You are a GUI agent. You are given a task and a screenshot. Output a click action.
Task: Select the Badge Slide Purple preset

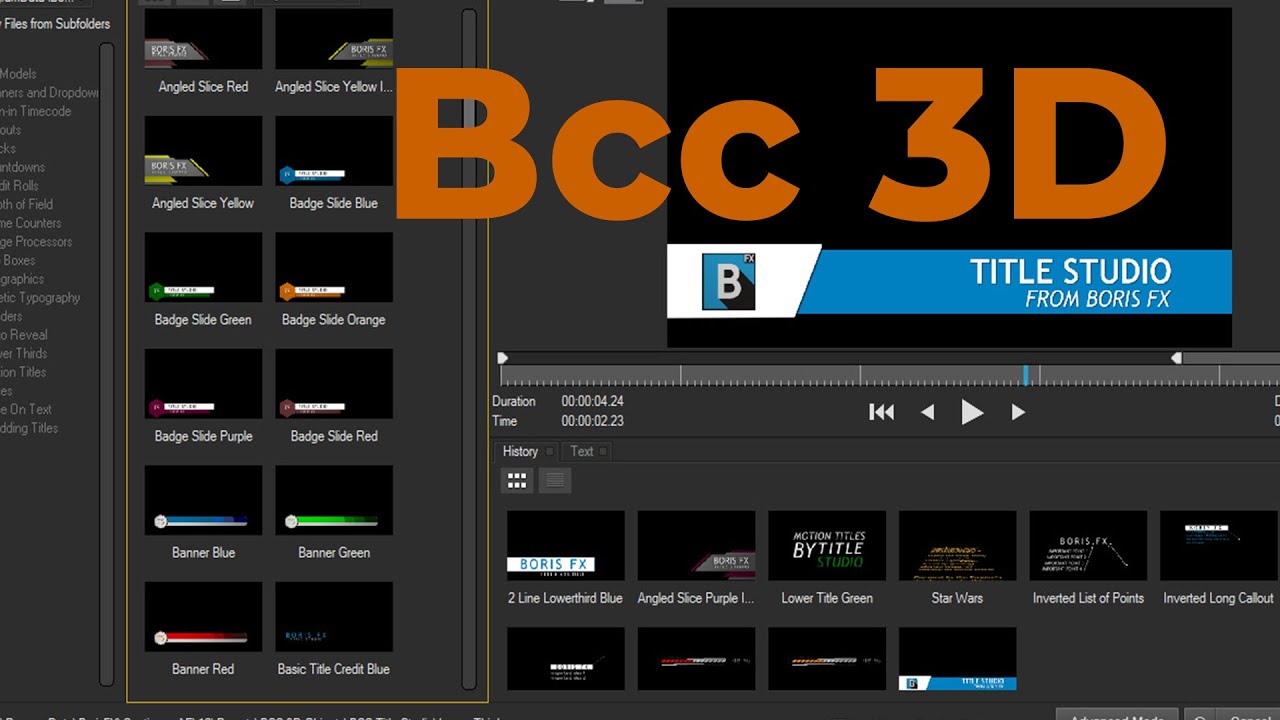coord(203,398)
